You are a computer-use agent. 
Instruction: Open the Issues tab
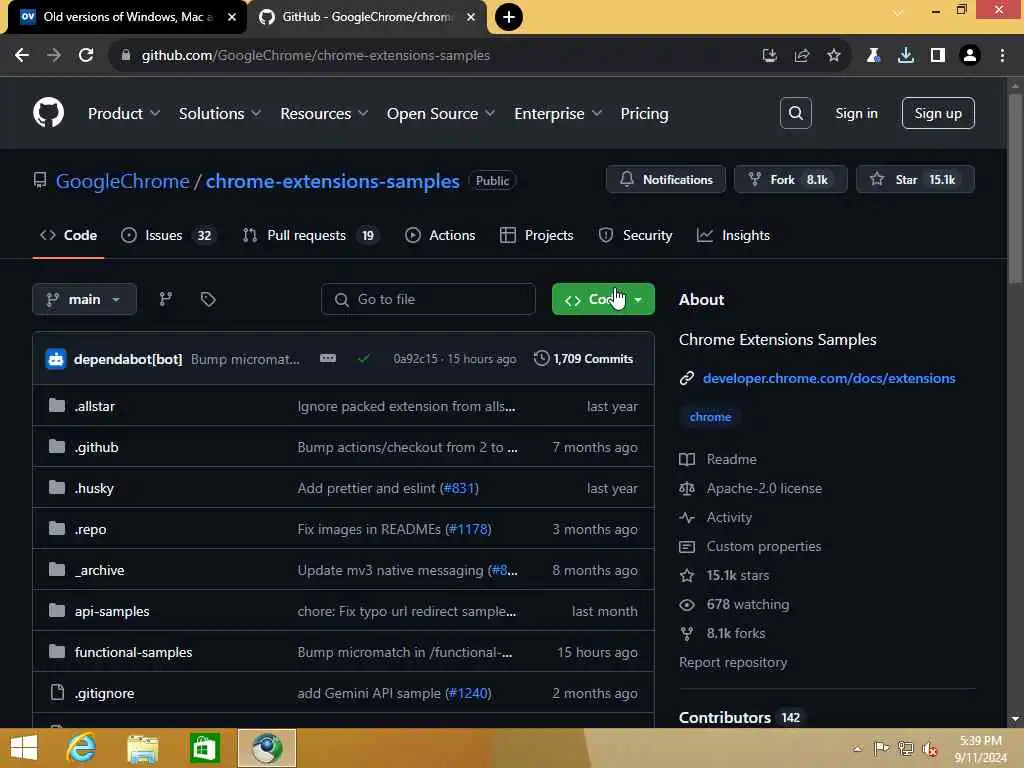point(167,235)
